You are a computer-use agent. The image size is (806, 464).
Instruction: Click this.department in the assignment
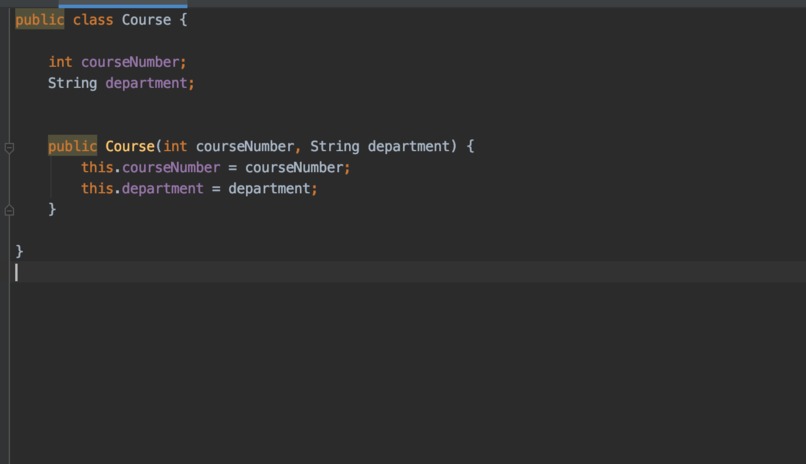coord(142,189)
